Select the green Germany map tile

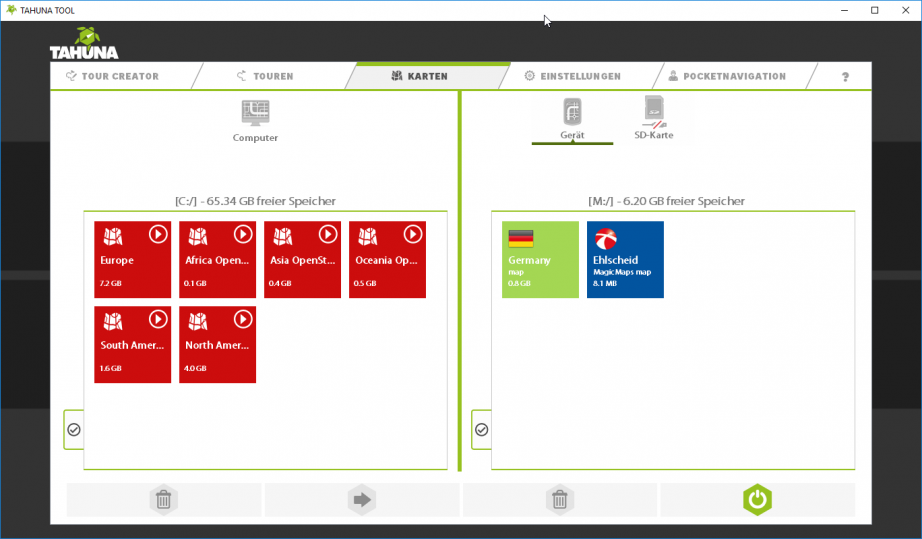click(x=540, y=260)
